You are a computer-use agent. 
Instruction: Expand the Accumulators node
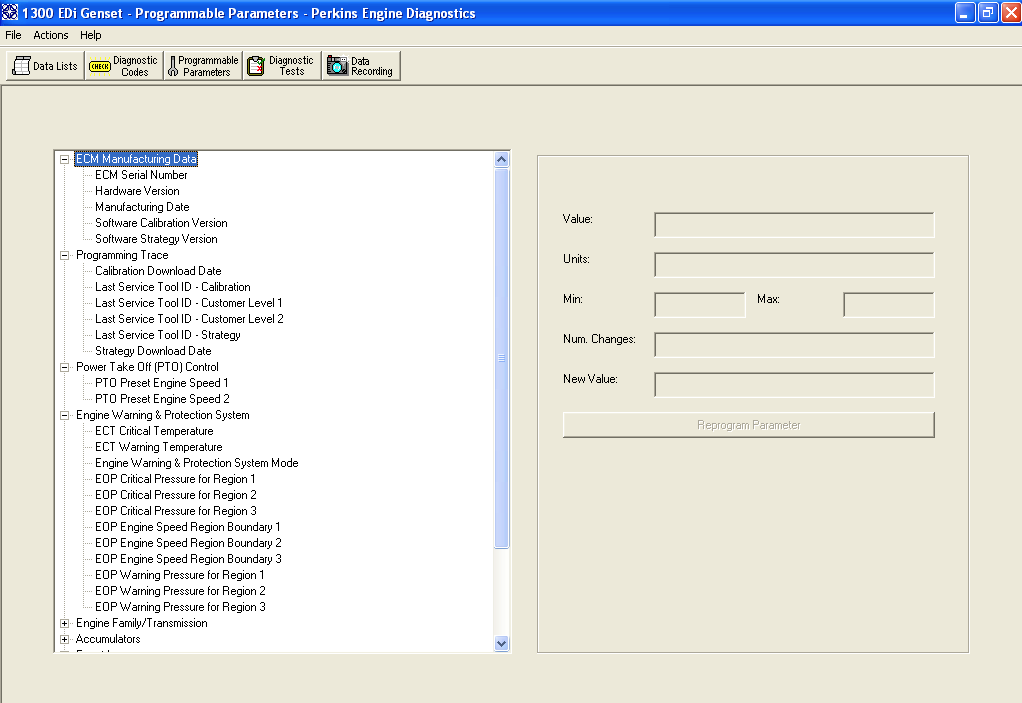click(65, 640)
